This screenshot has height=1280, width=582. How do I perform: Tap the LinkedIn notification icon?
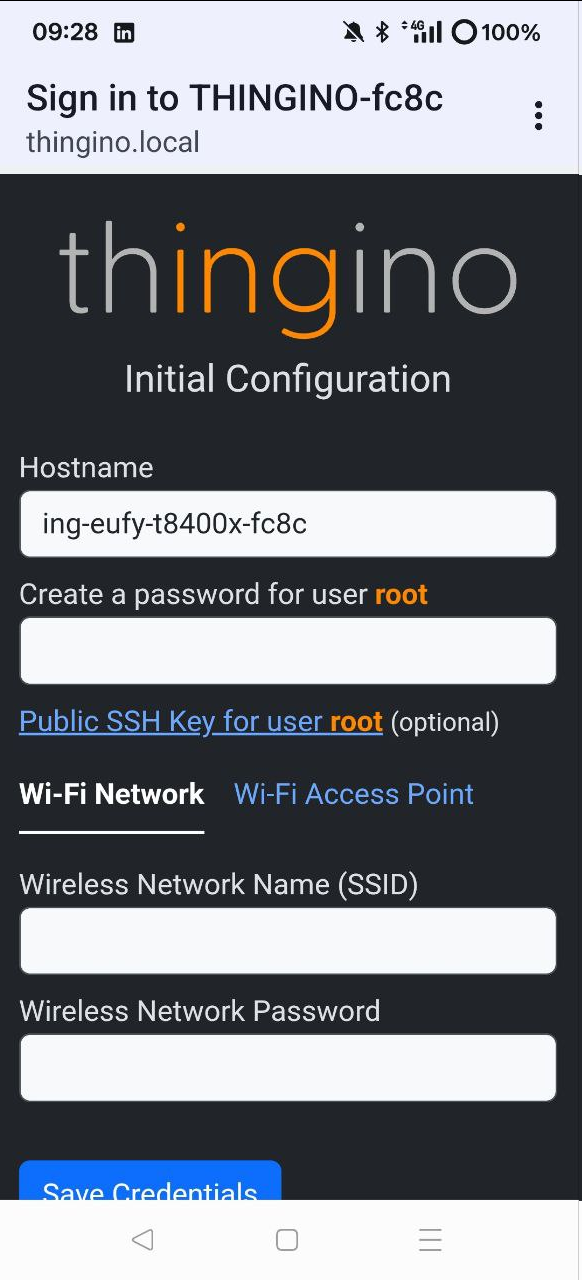124,33
